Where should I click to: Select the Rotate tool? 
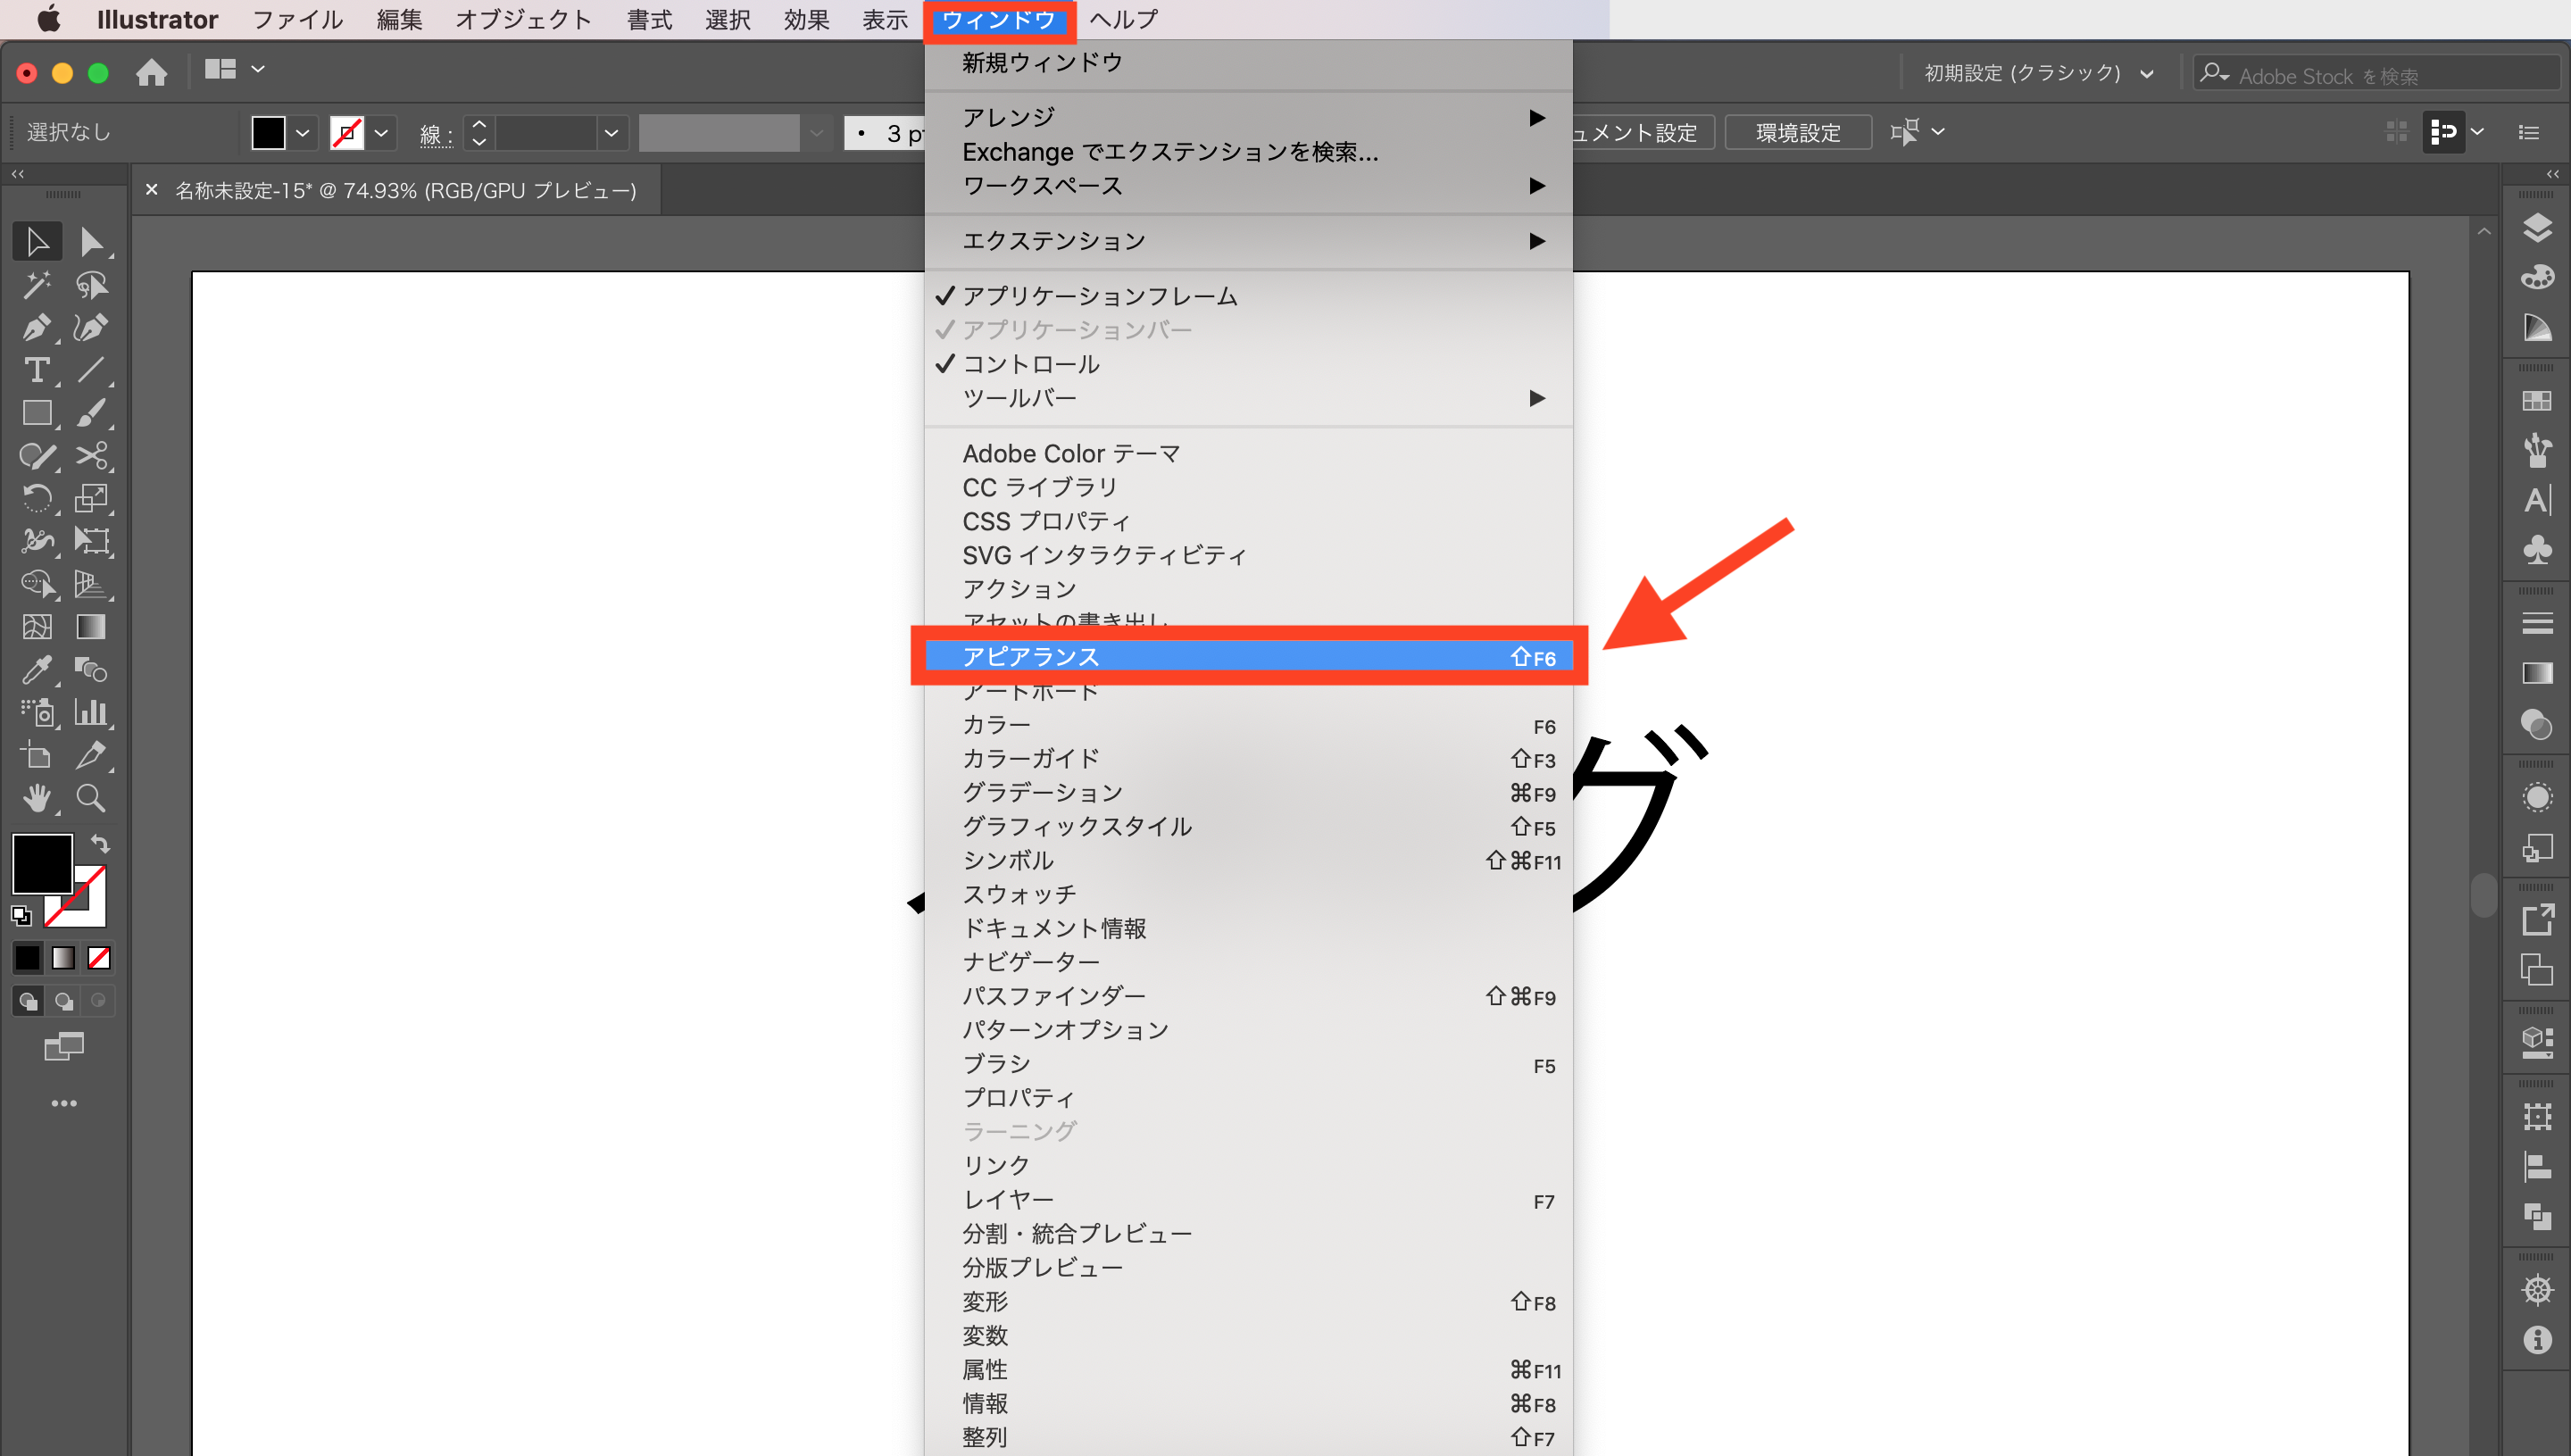pyautogui.click(x=37, y=498)
